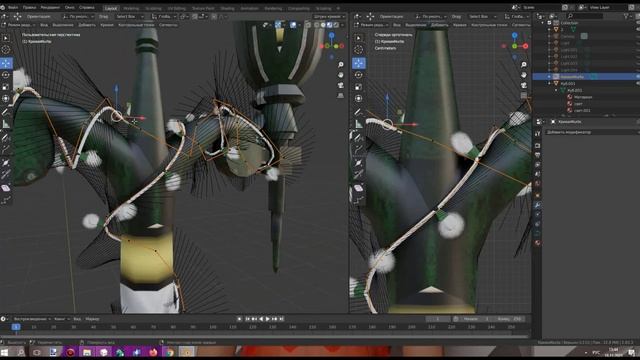
Task: Select the Move tool in right viewport
Action: coord(358,63)
